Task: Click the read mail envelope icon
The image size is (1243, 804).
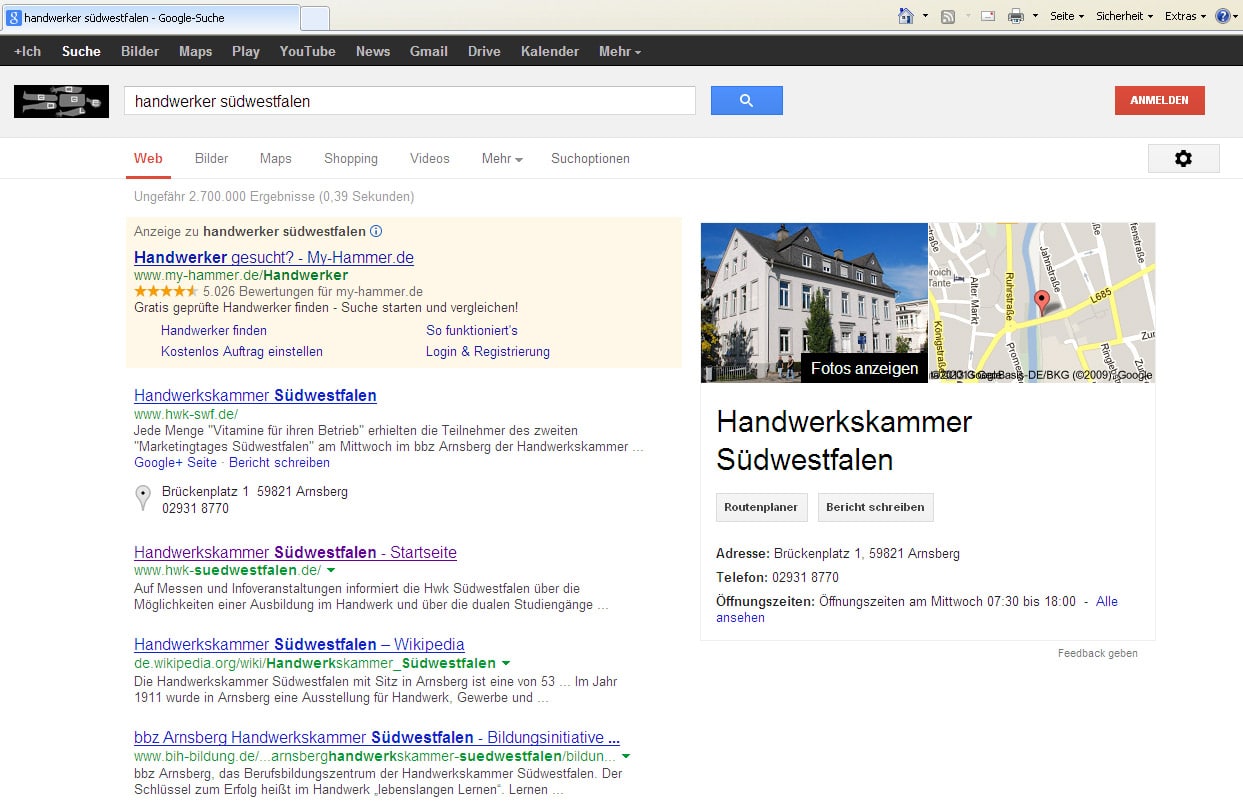Action: [x=987, y=16]
